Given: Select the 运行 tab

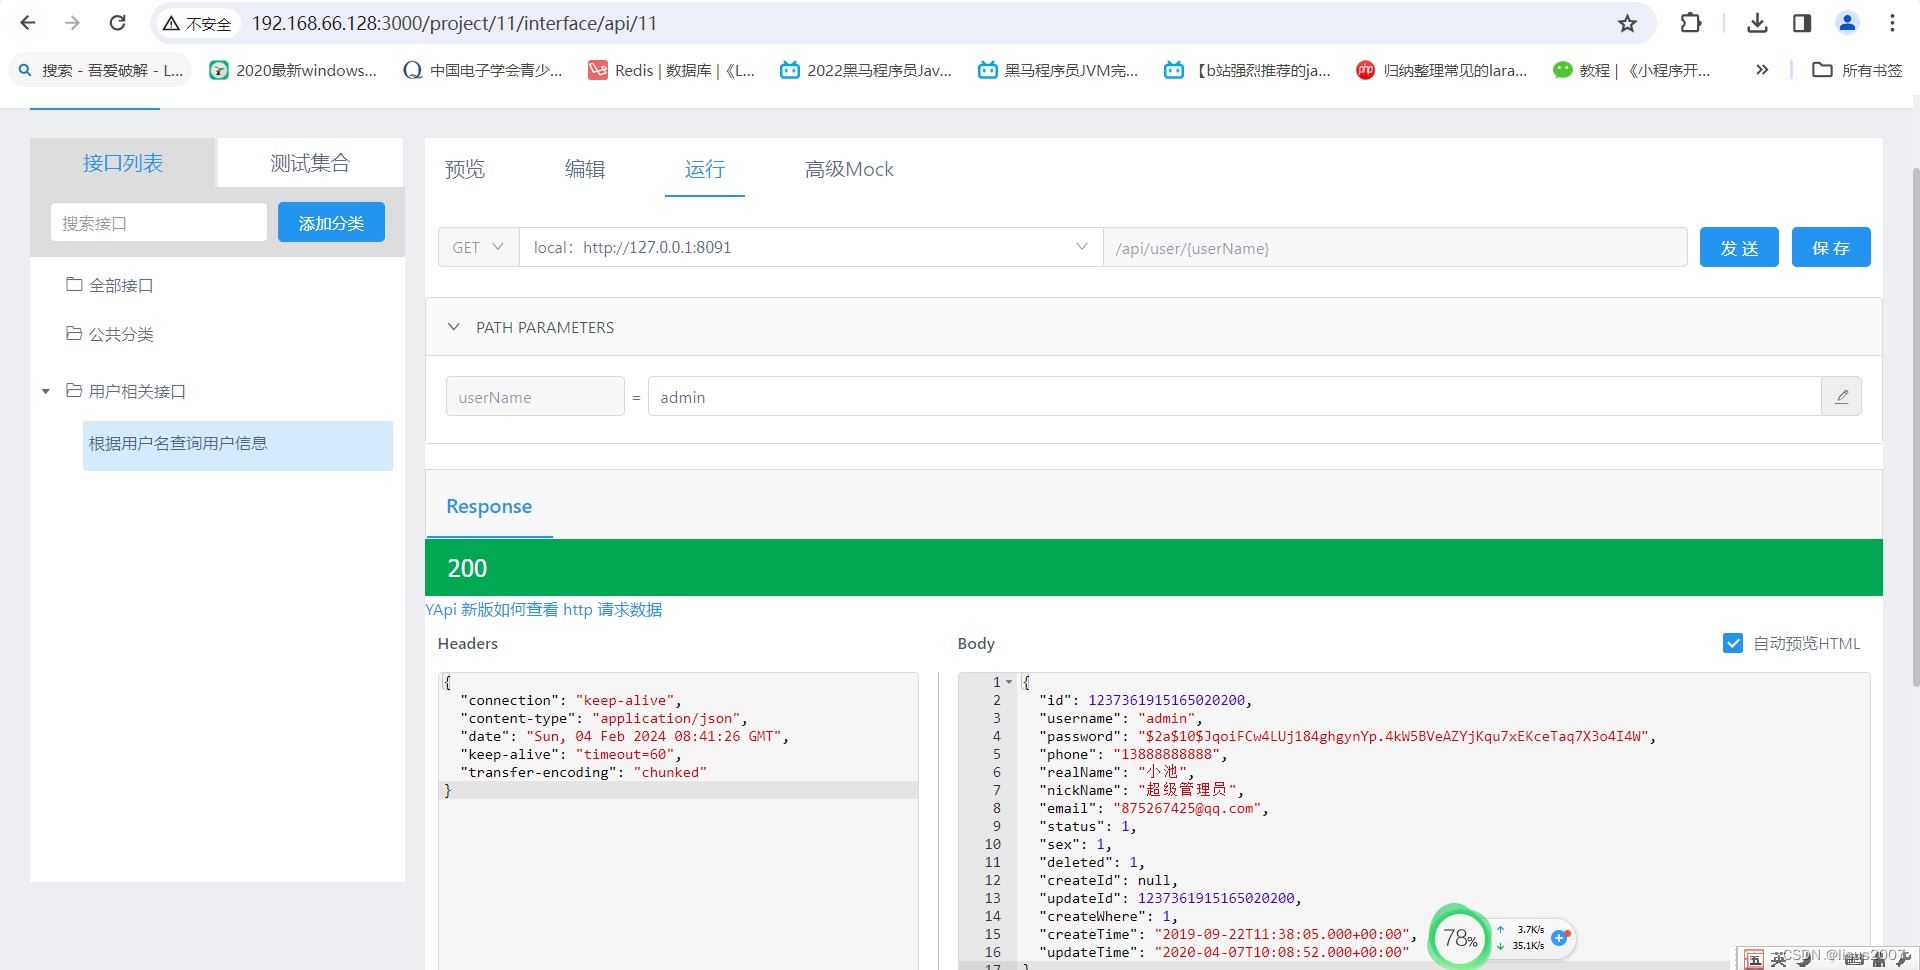Looking at the screenshot, I should coord(705,169).
